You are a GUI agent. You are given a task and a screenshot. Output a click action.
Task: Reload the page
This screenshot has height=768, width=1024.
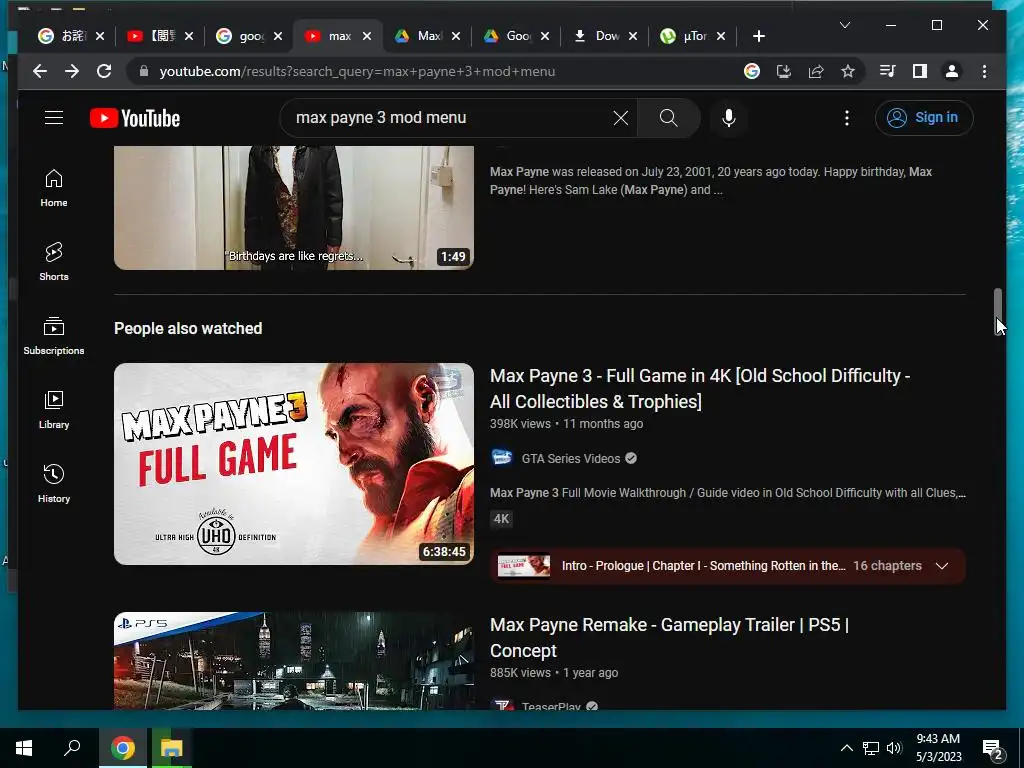[x=104, y=71]
